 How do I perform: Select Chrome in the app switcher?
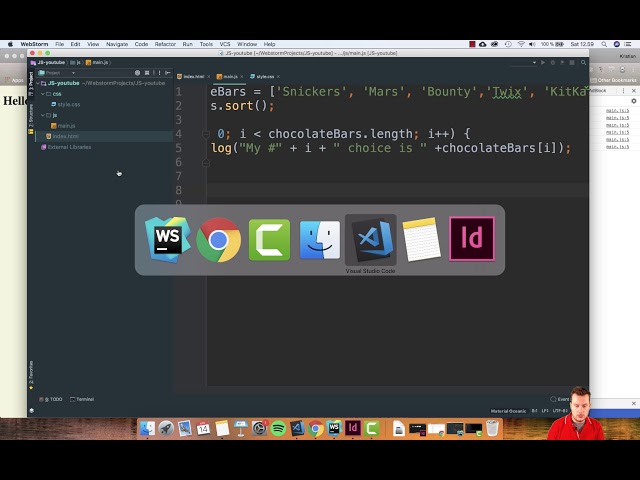pyautogui.click(x=218, y=240)
